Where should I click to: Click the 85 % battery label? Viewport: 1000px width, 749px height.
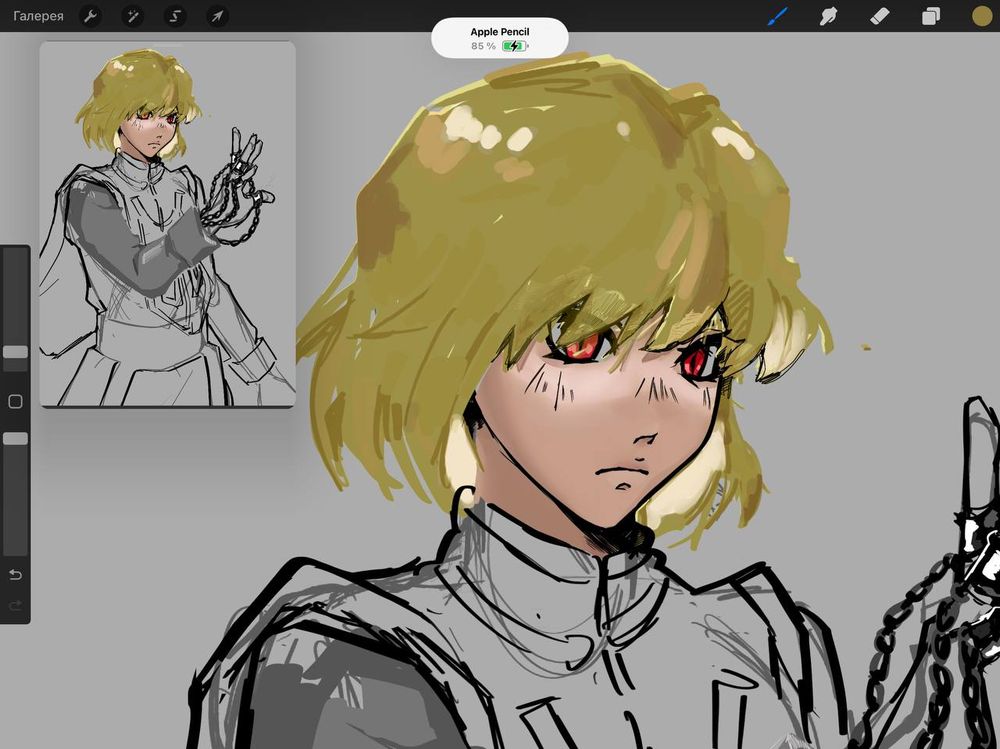pos(483,46)
